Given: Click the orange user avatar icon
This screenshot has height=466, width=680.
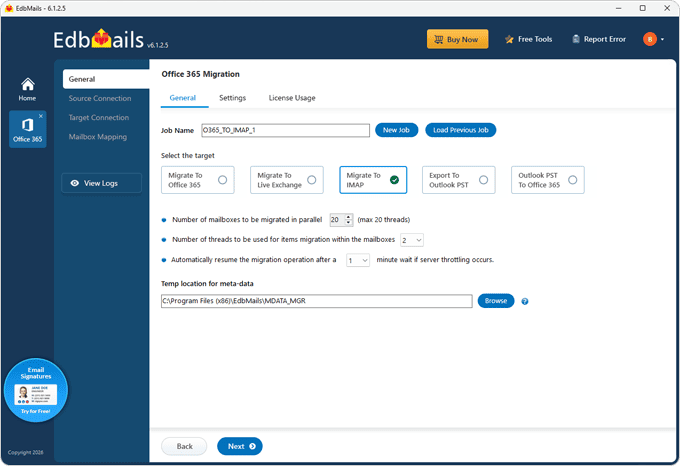Looking at the screenshot, I should click(650, 39).
